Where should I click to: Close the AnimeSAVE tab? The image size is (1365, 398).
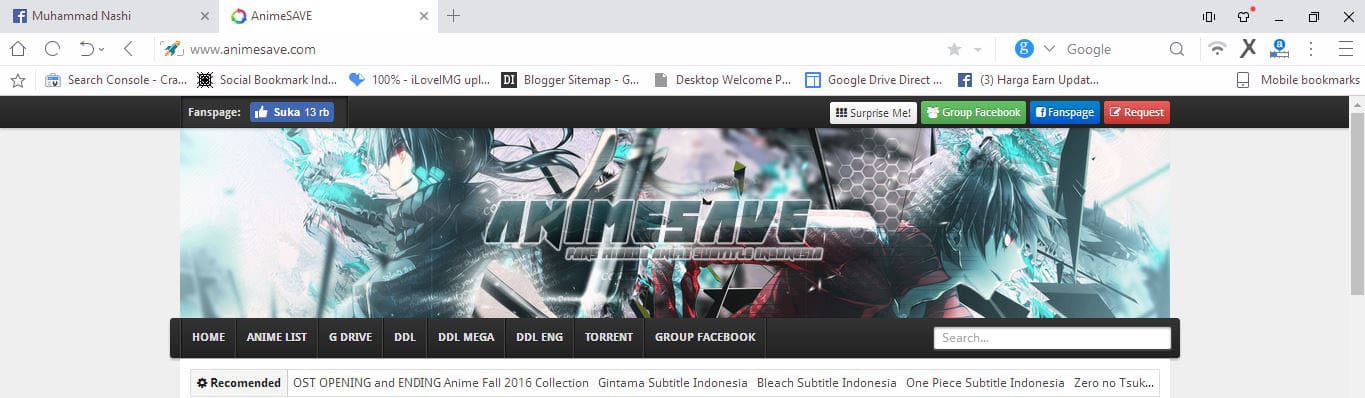point(423,16)
